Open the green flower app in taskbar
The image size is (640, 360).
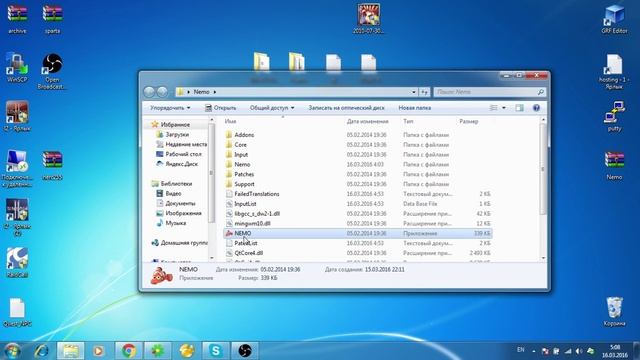(158, 351)
